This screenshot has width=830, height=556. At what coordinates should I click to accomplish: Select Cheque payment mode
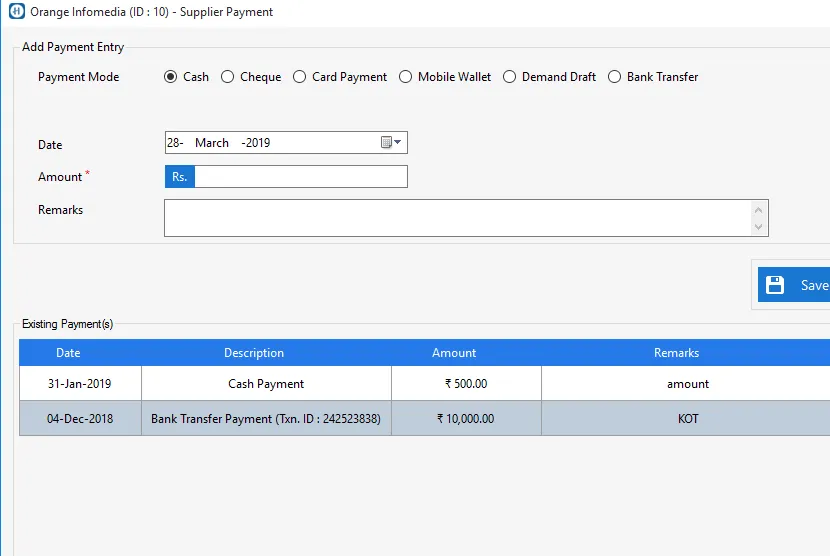228,77
